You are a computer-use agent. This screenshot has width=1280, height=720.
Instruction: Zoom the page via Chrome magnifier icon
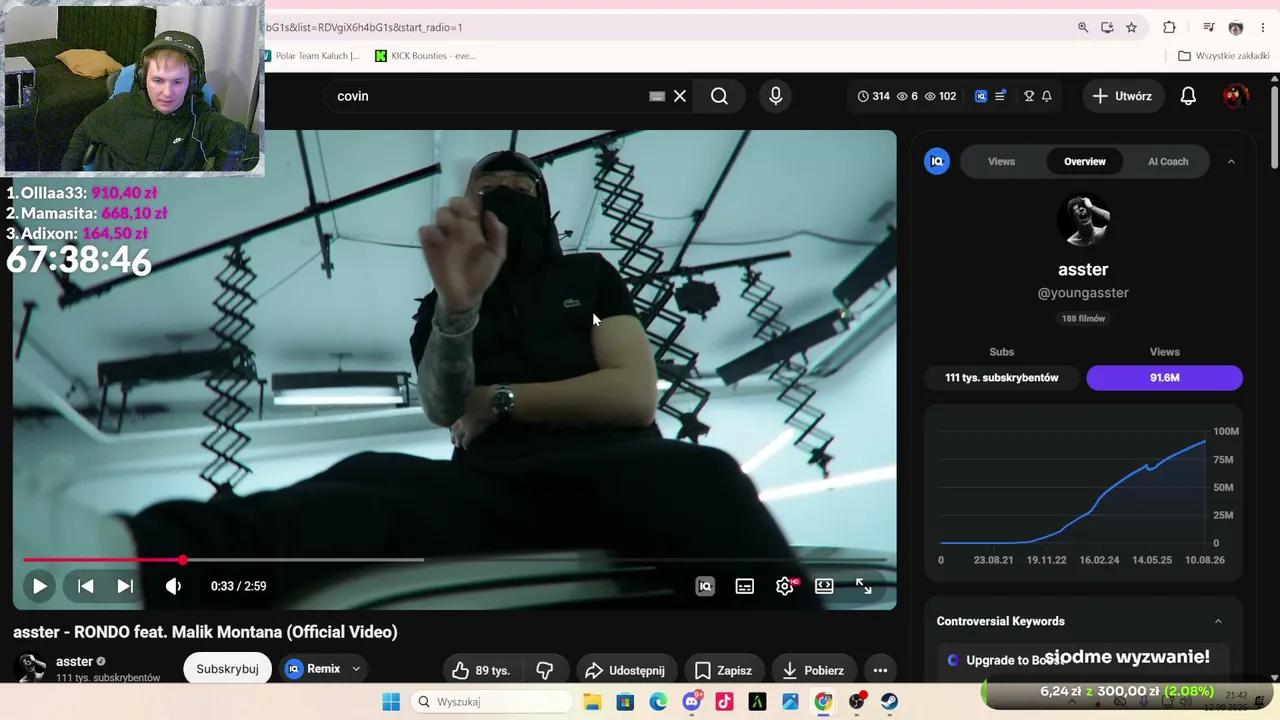click(1083, 28)
